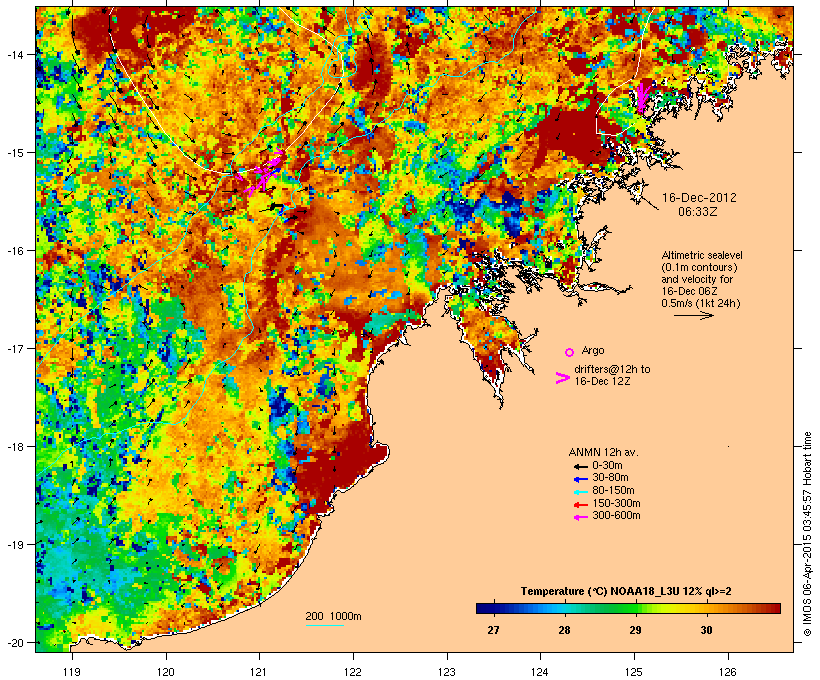Screen dimensions: 820x680
Task: Click the 16-Dec-2012 date label
Action: pos(699,198)
